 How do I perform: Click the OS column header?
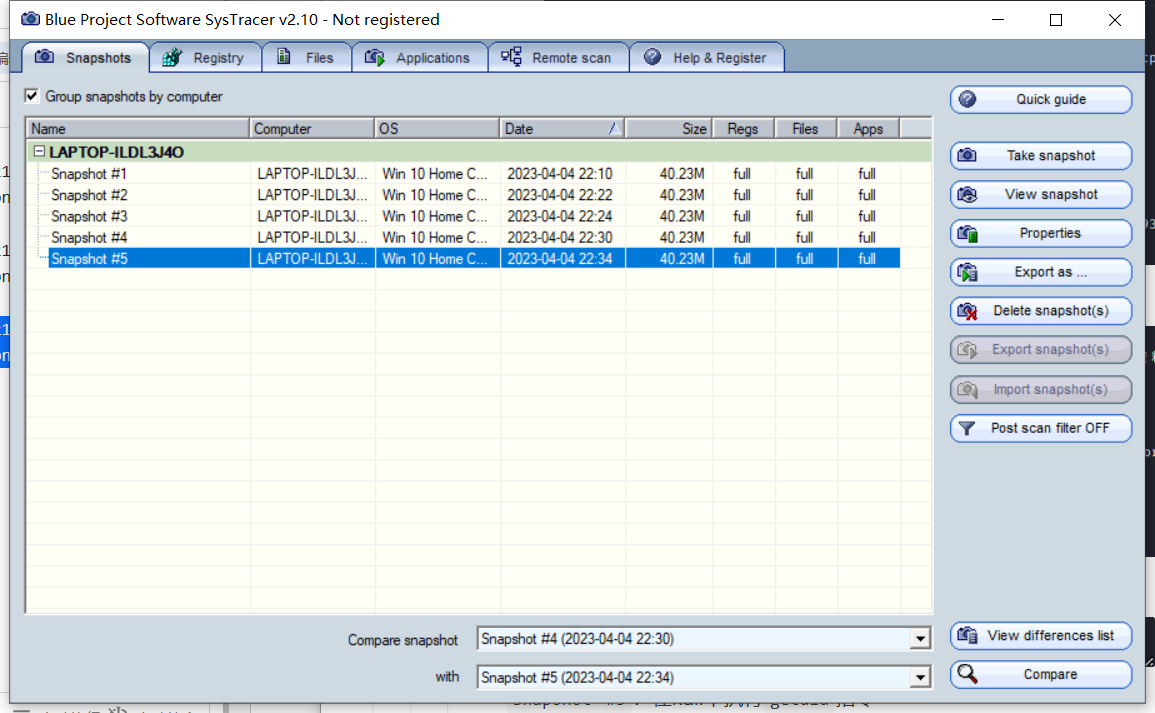(x=437, y=128)
